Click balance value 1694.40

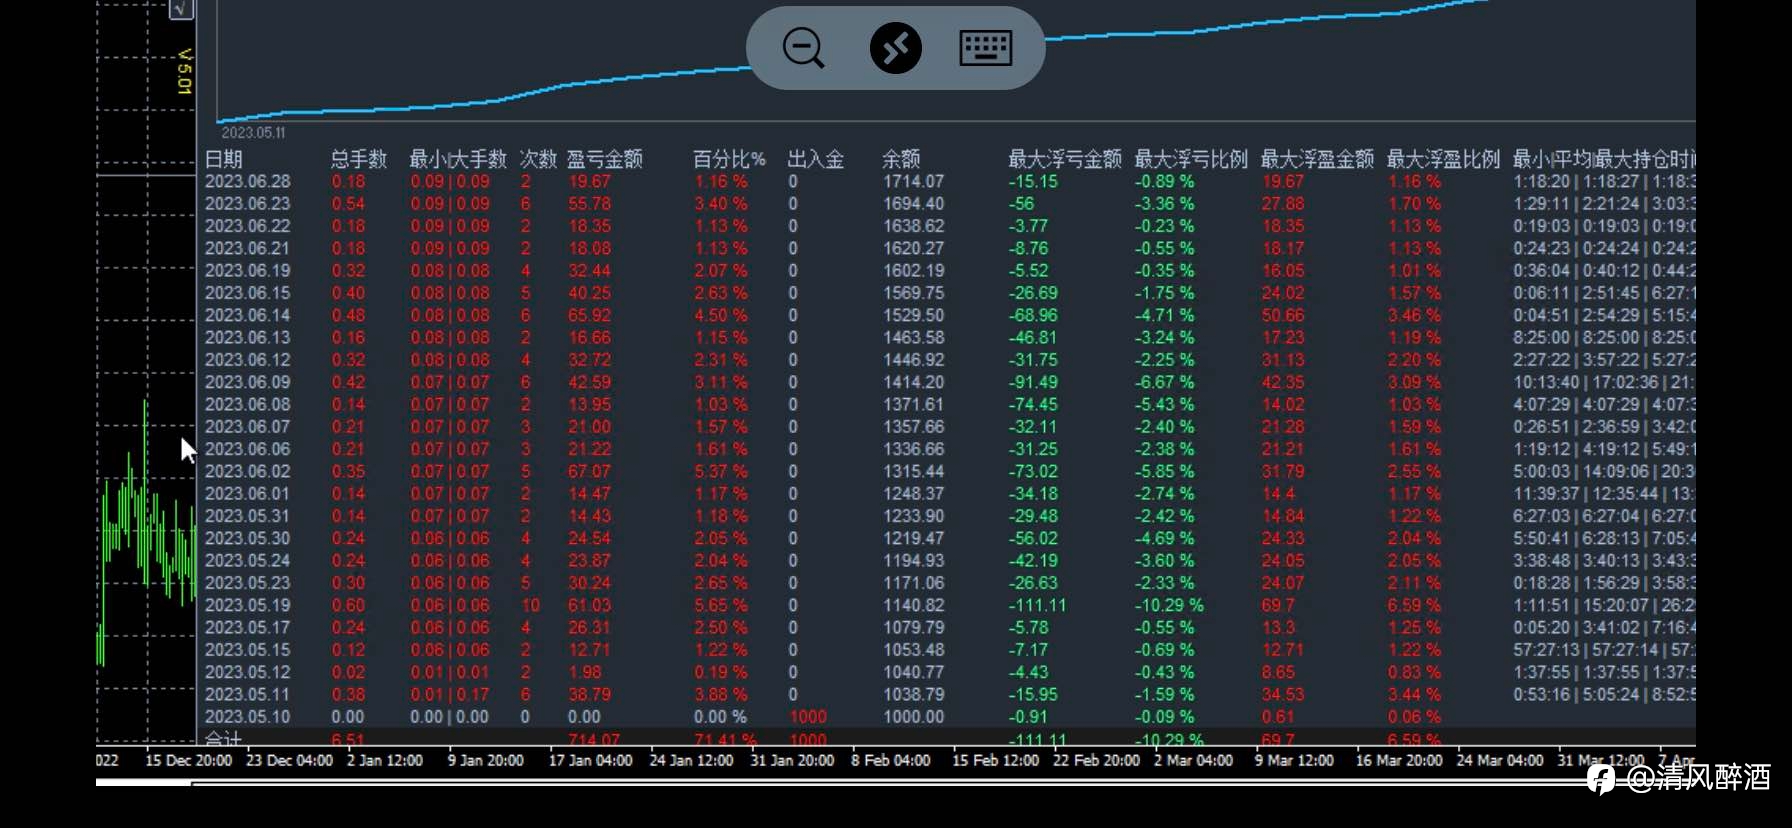tap(913, 203)
